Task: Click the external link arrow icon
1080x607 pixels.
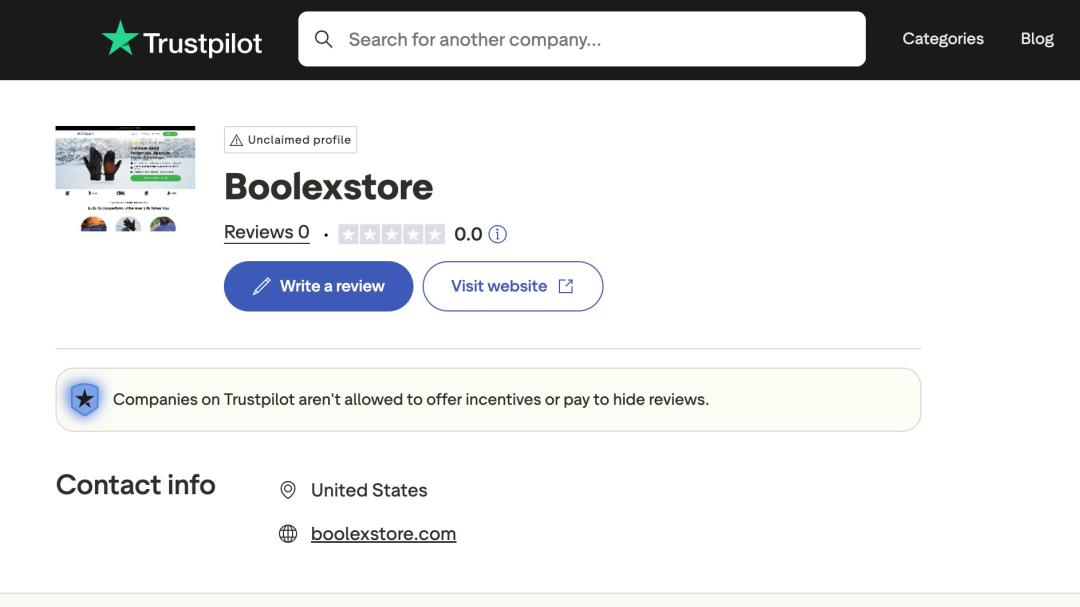Action: coord(566,286)
